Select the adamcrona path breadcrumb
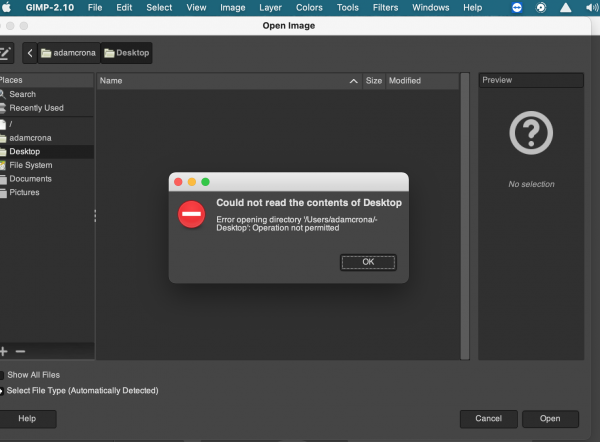This screenshot has width=600, height=442. 69,53
